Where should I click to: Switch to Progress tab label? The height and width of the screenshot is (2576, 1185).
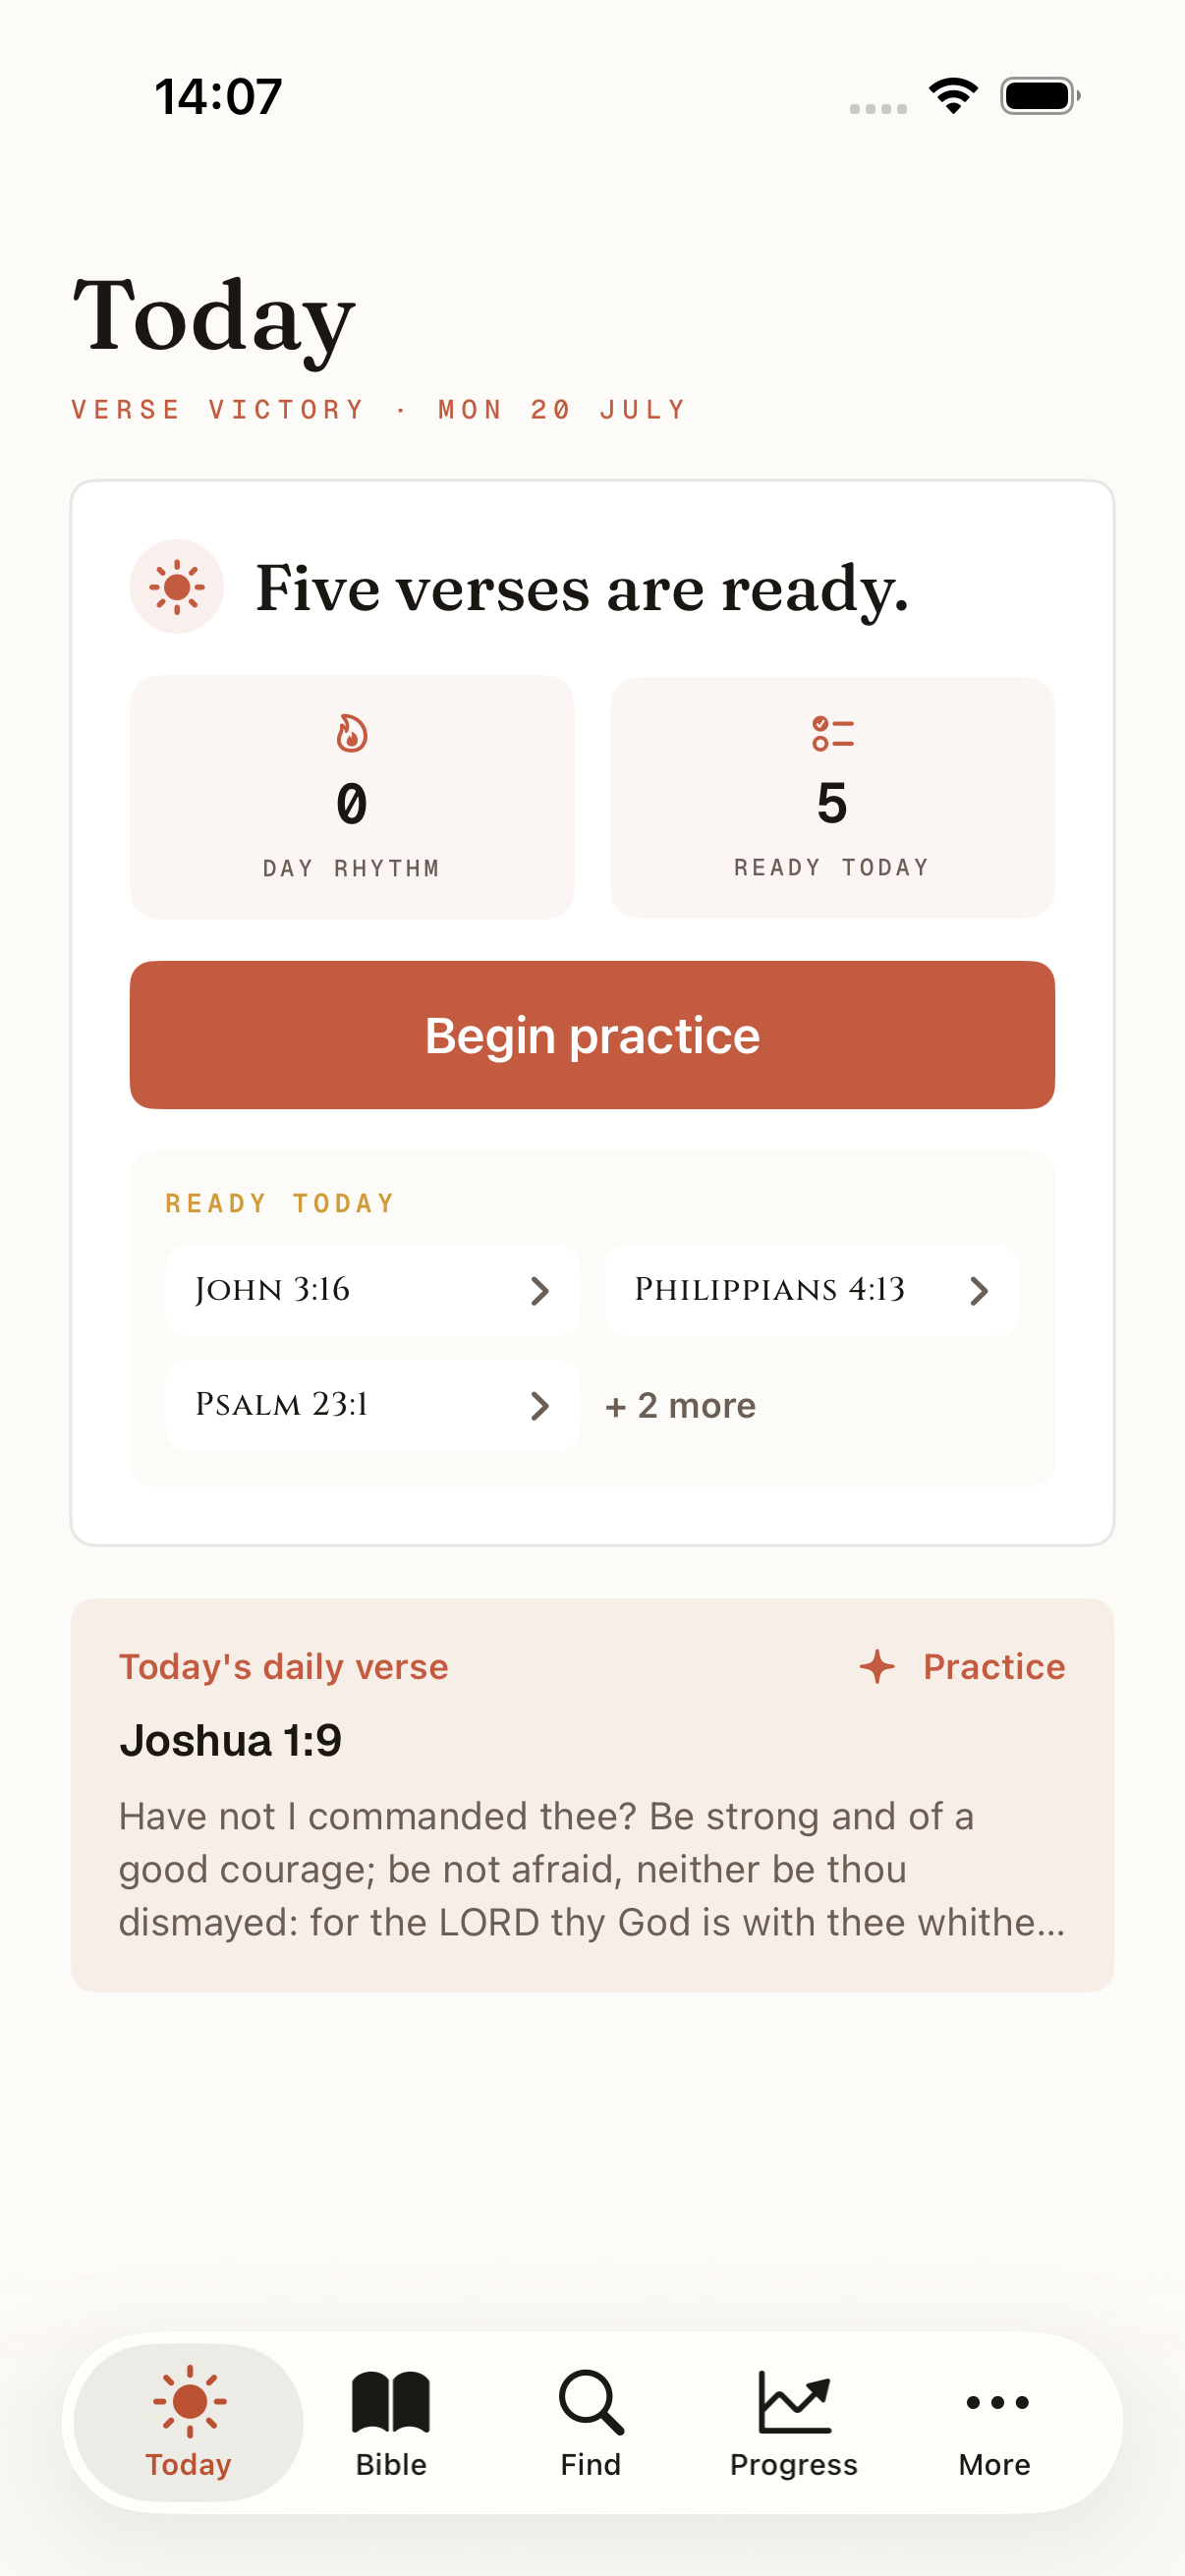[x=794, y=2465]
